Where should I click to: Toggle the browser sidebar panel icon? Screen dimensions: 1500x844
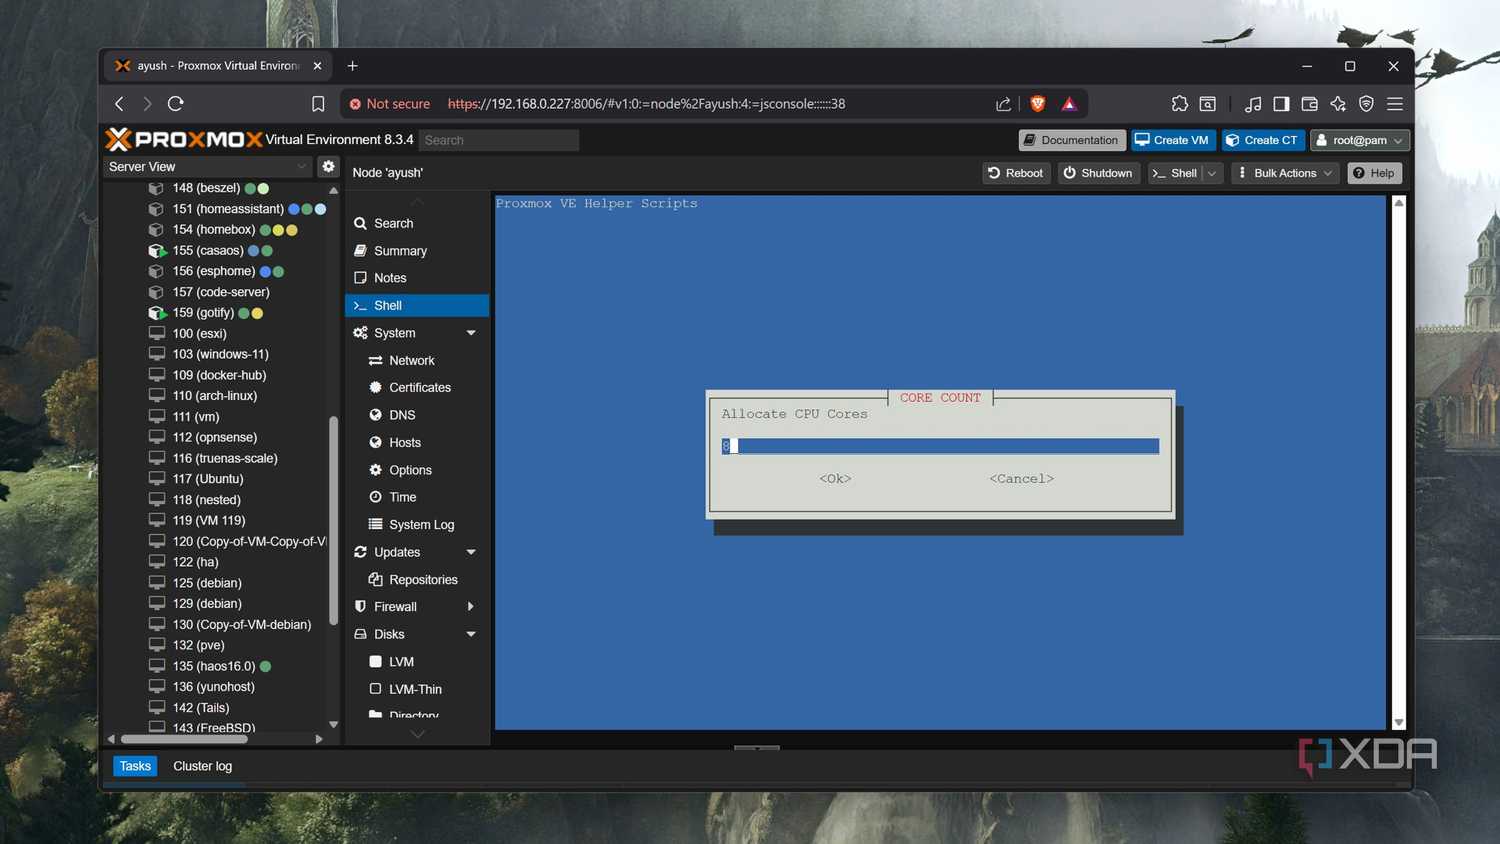click(x=1281, y=104)
